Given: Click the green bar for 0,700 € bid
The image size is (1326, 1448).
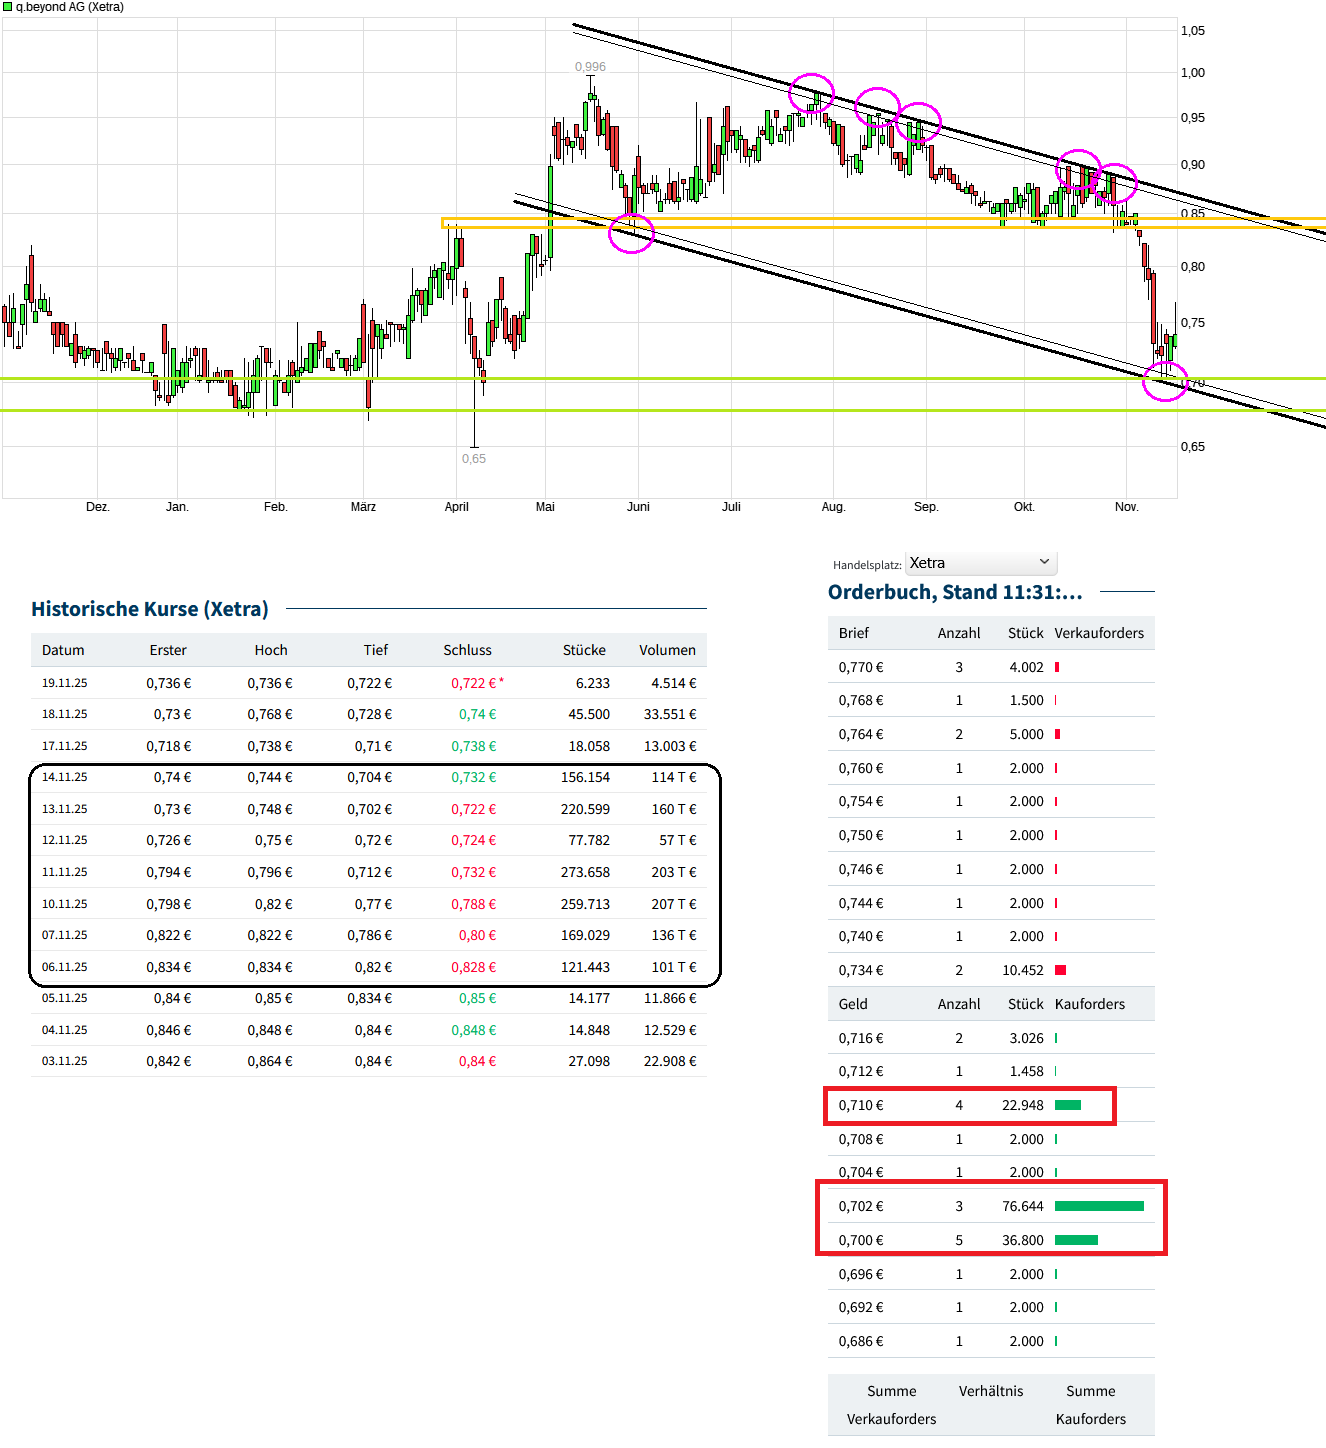Looking at the screenshot, I should pos(1076,1240).
